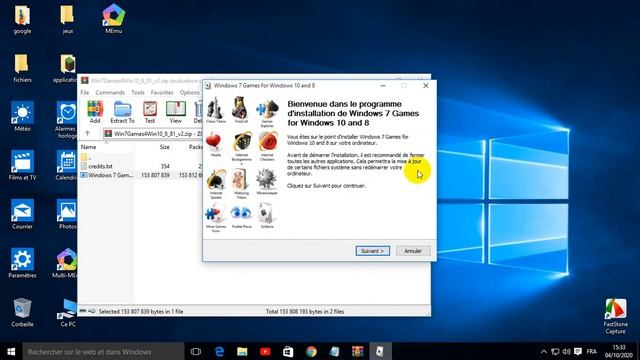Open File Explorer from the taskbar
Screen dimensions: 640x360
click(242, 351)
